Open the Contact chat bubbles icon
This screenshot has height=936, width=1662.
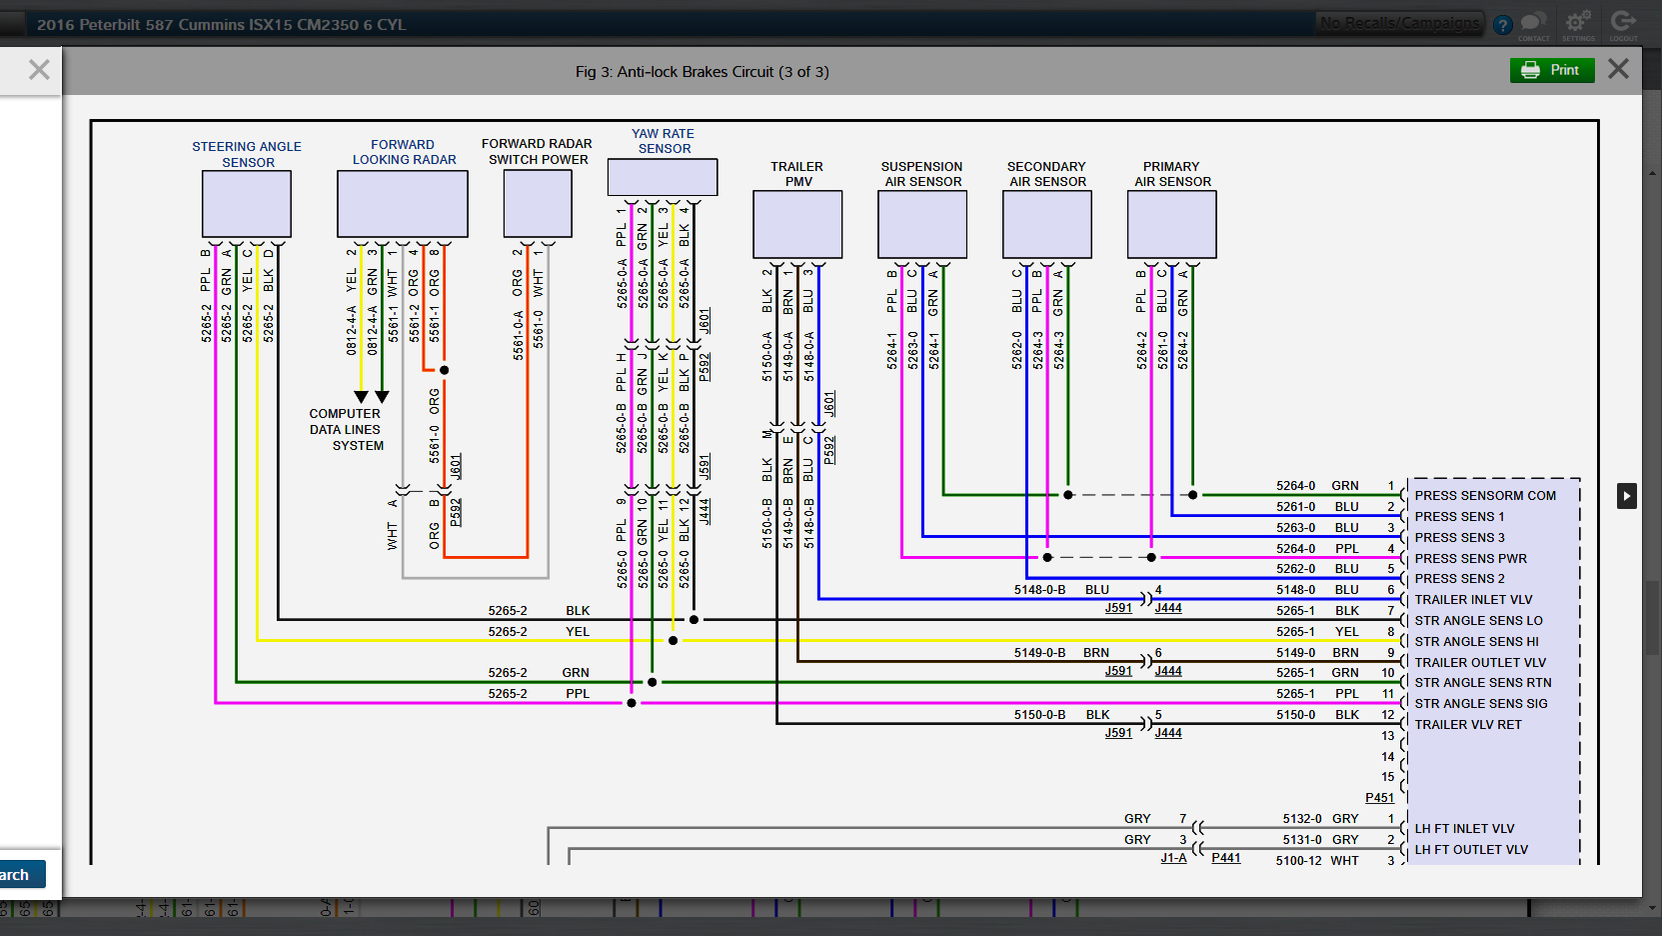1535,22
